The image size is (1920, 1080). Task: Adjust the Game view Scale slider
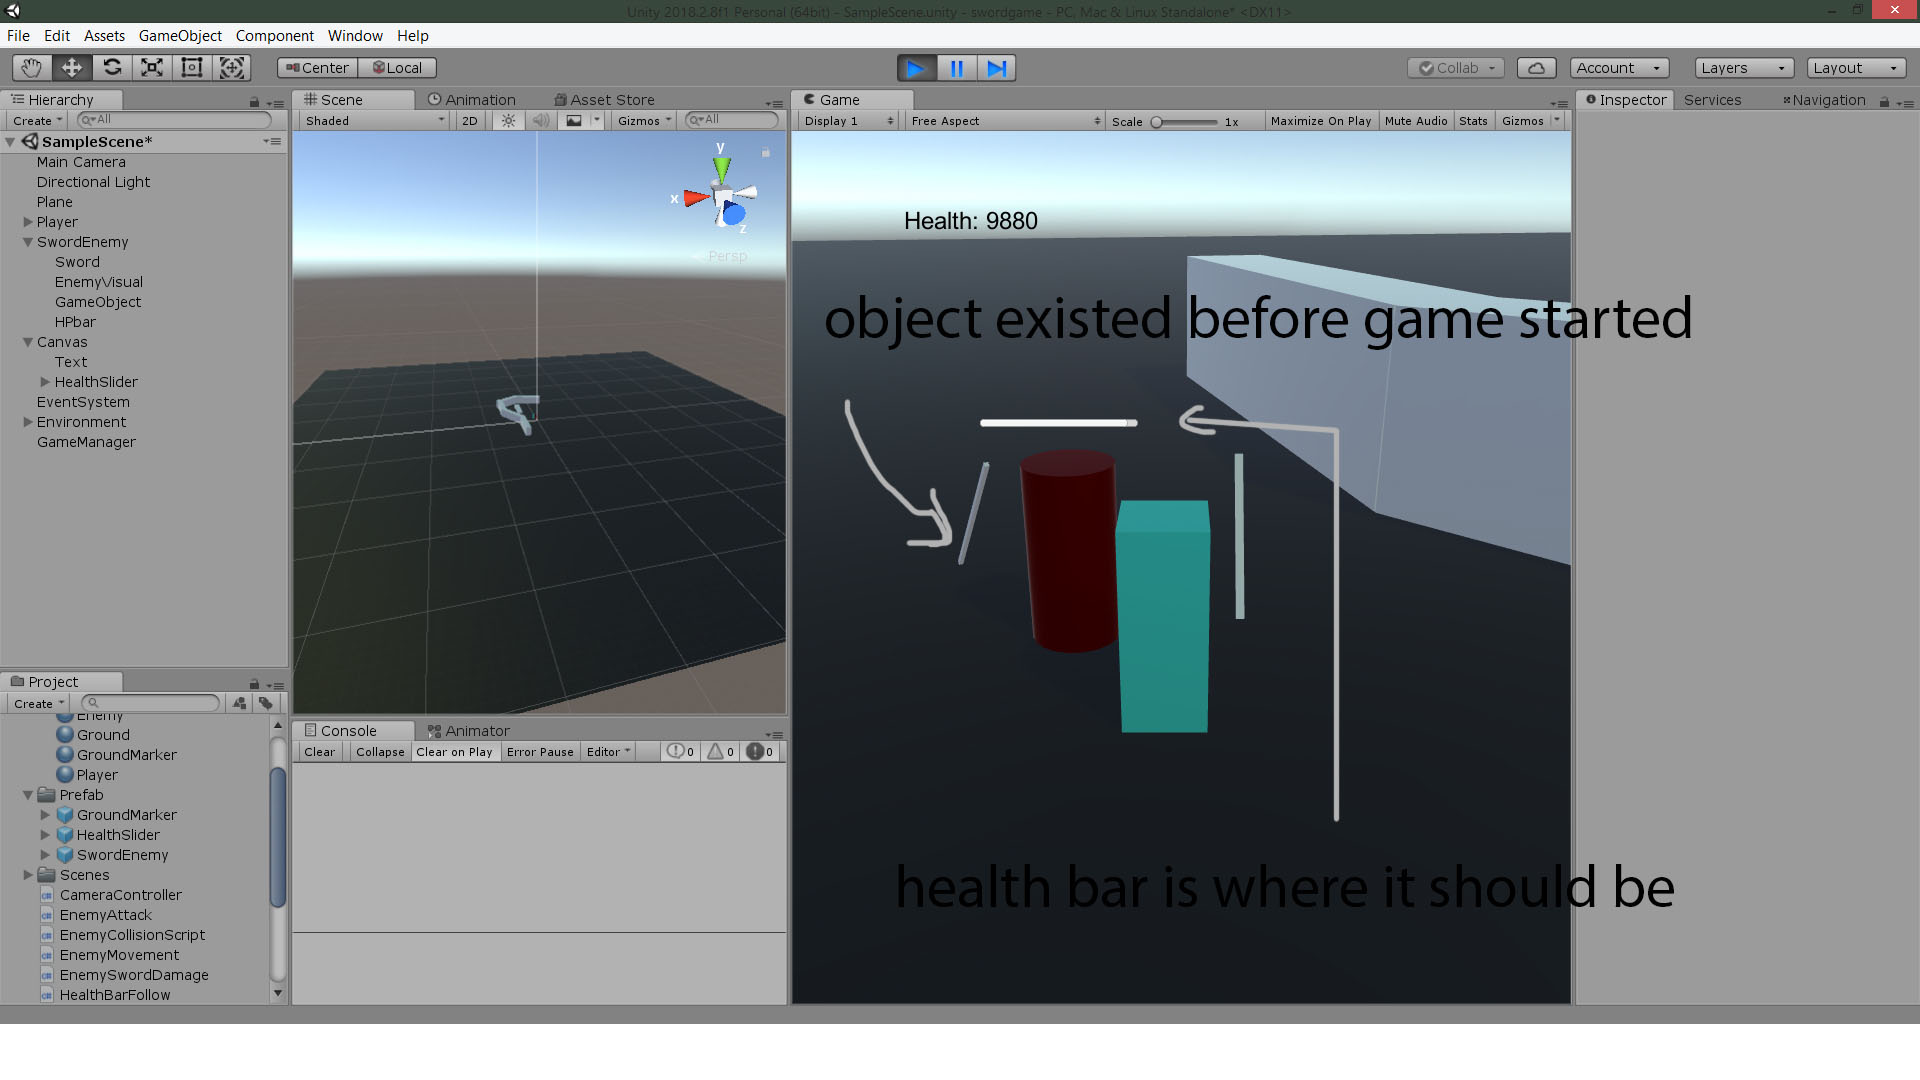pos(1184,122)
